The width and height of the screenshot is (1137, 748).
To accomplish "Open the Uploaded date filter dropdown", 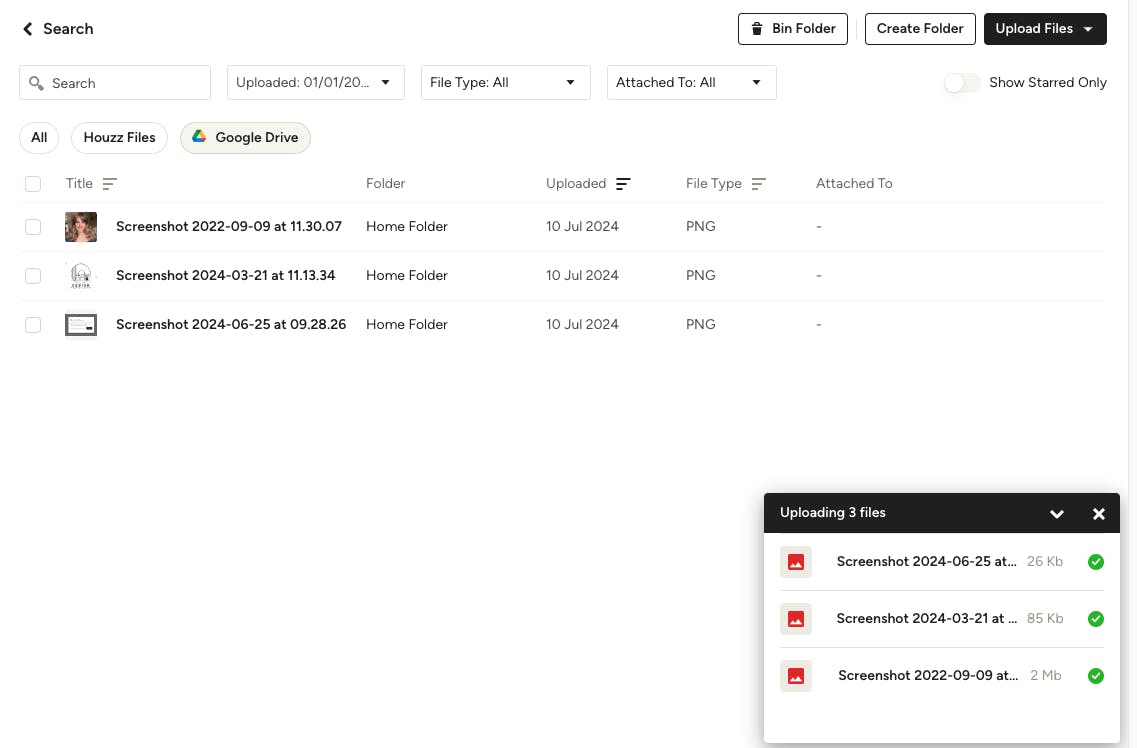I will pos(315,83).
